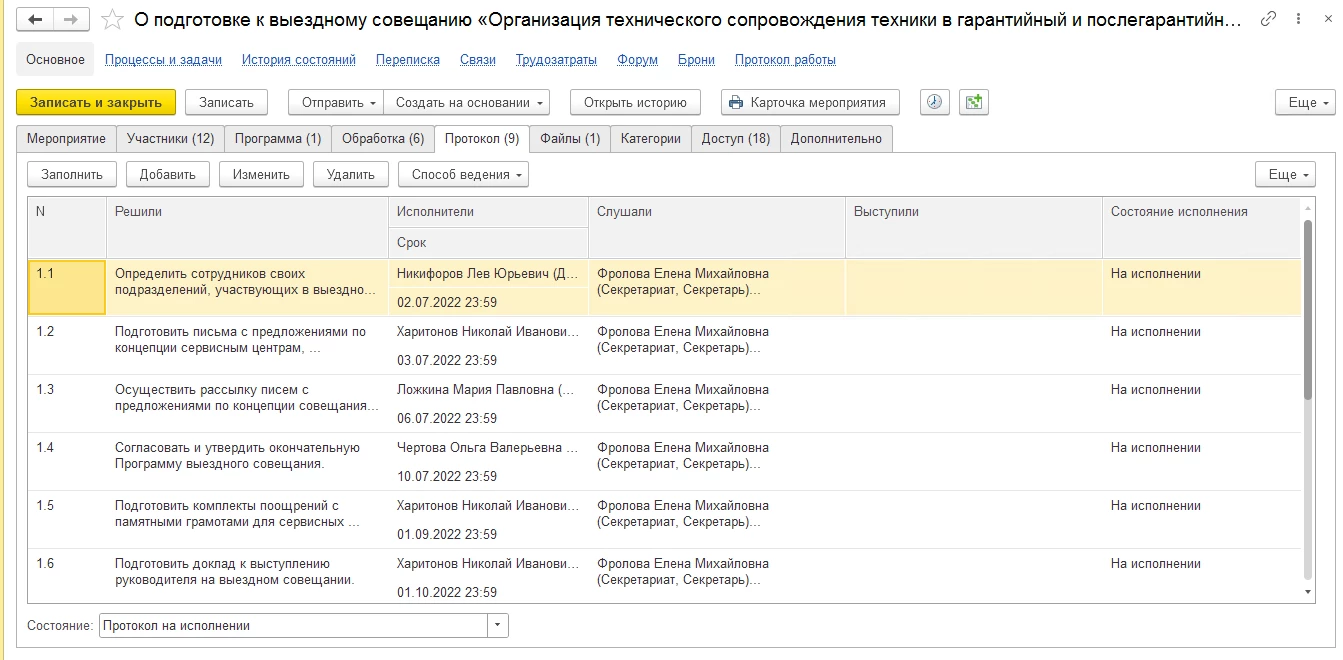Open Брони link
The width and height of the screenshot is (1343, 660).
[x=696, y=59]
